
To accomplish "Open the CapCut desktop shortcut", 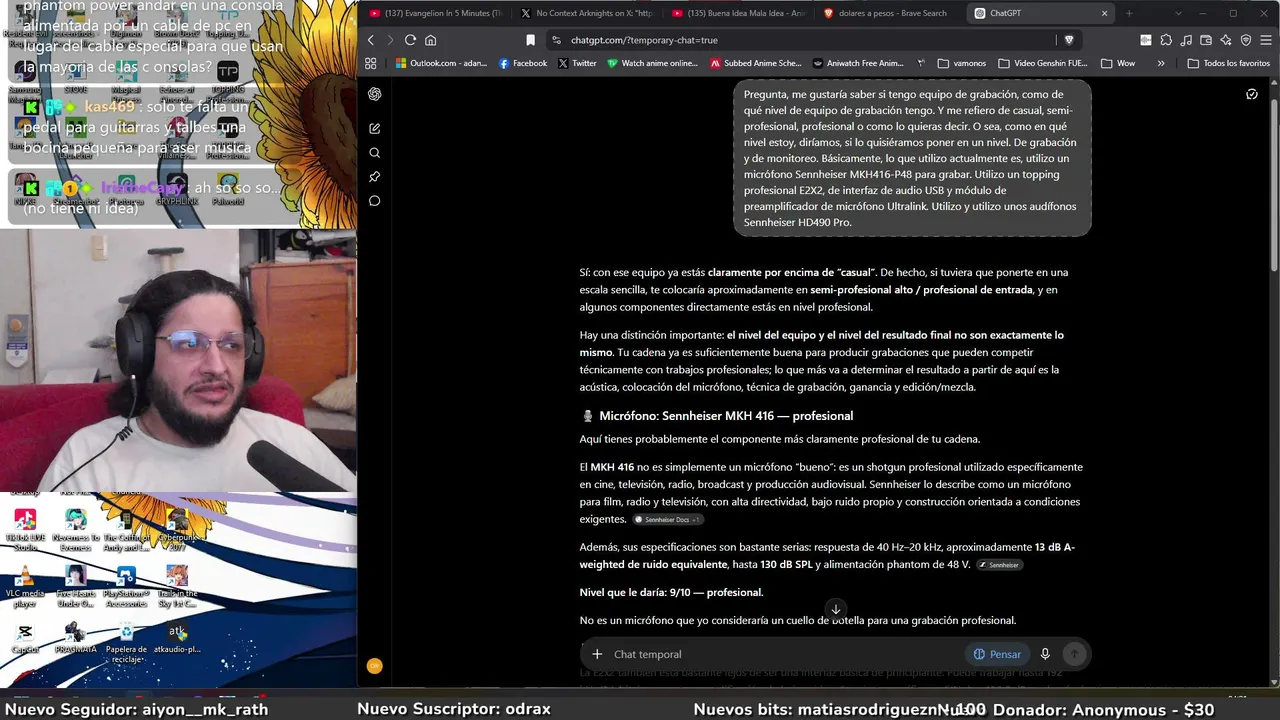I will [25, 639].
